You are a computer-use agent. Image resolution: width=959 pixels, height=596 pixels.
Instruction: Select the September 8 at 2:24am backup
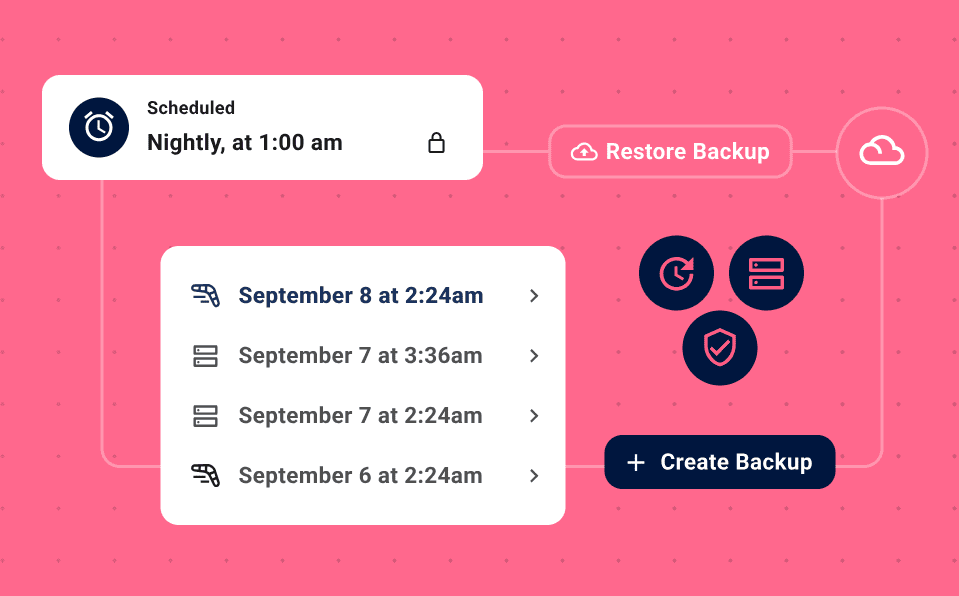pyautogui.click(x=363, y=296)
